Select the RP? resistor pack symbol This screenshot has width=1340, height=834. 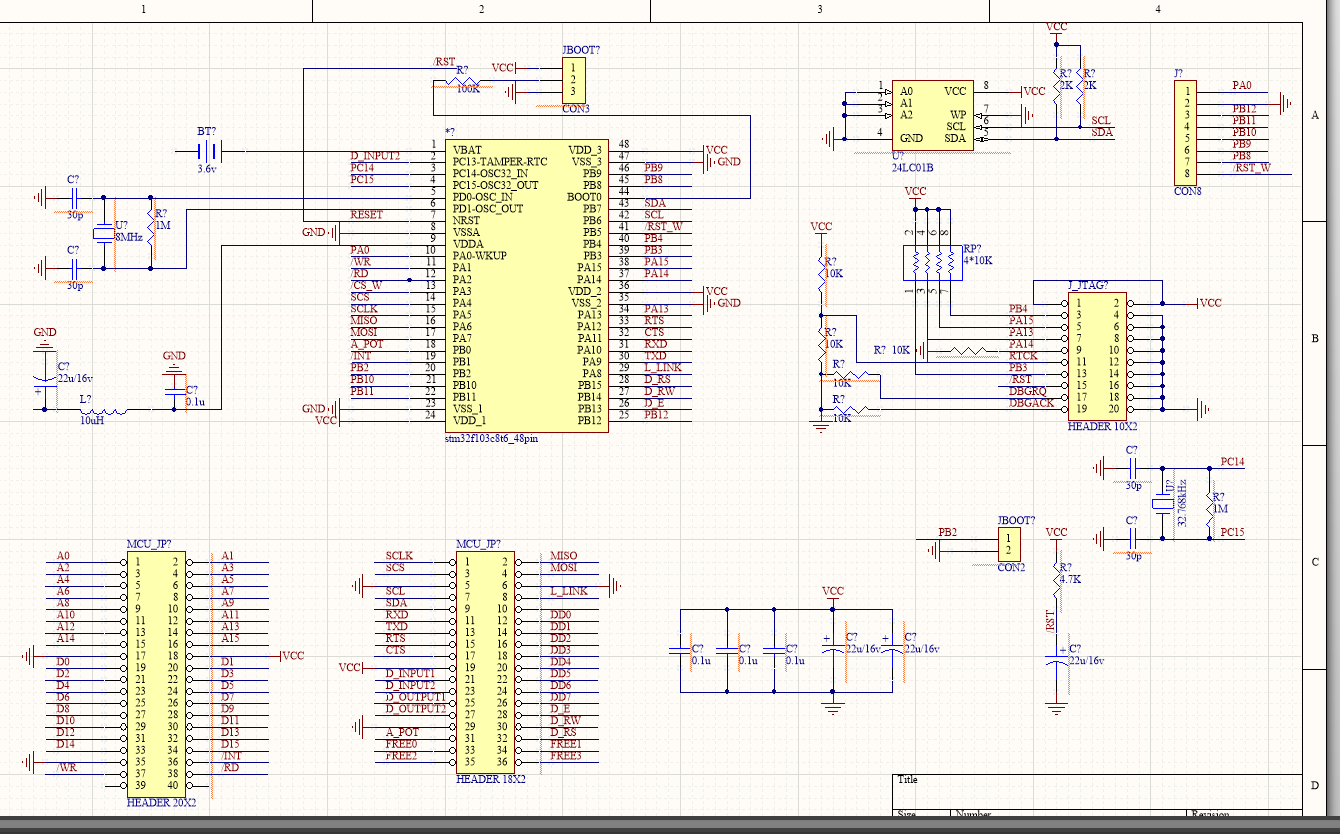(x=934, y=264)
